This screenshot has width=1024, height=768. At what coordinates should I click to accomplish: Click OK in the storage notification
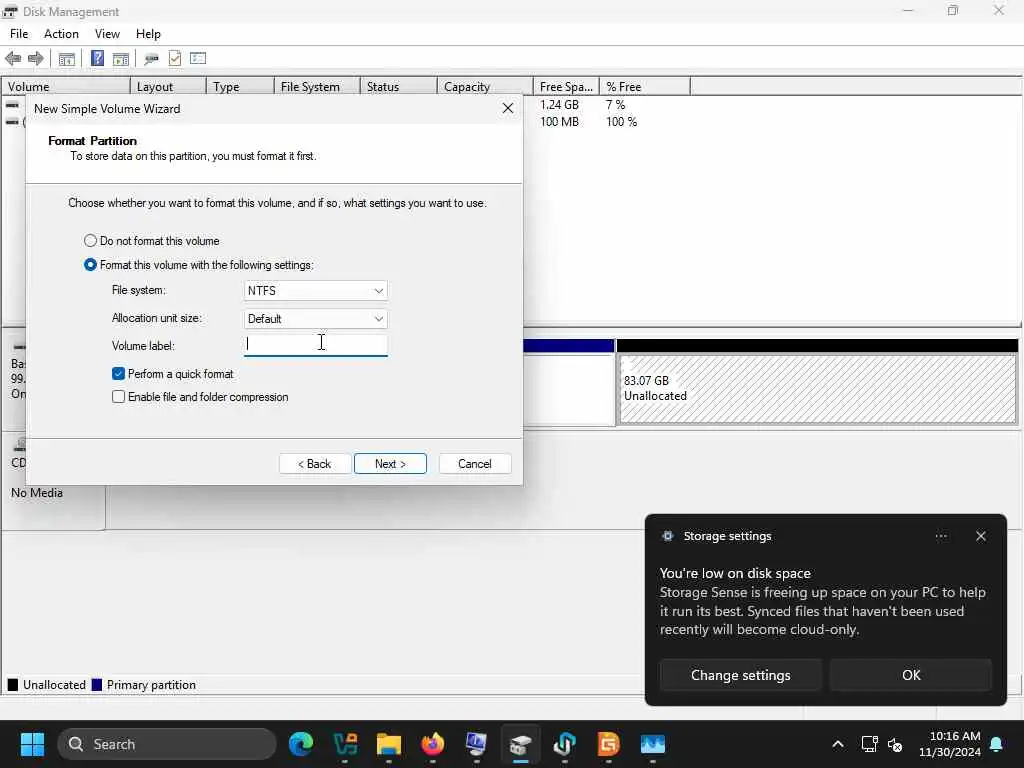click(x=911, y=675)
